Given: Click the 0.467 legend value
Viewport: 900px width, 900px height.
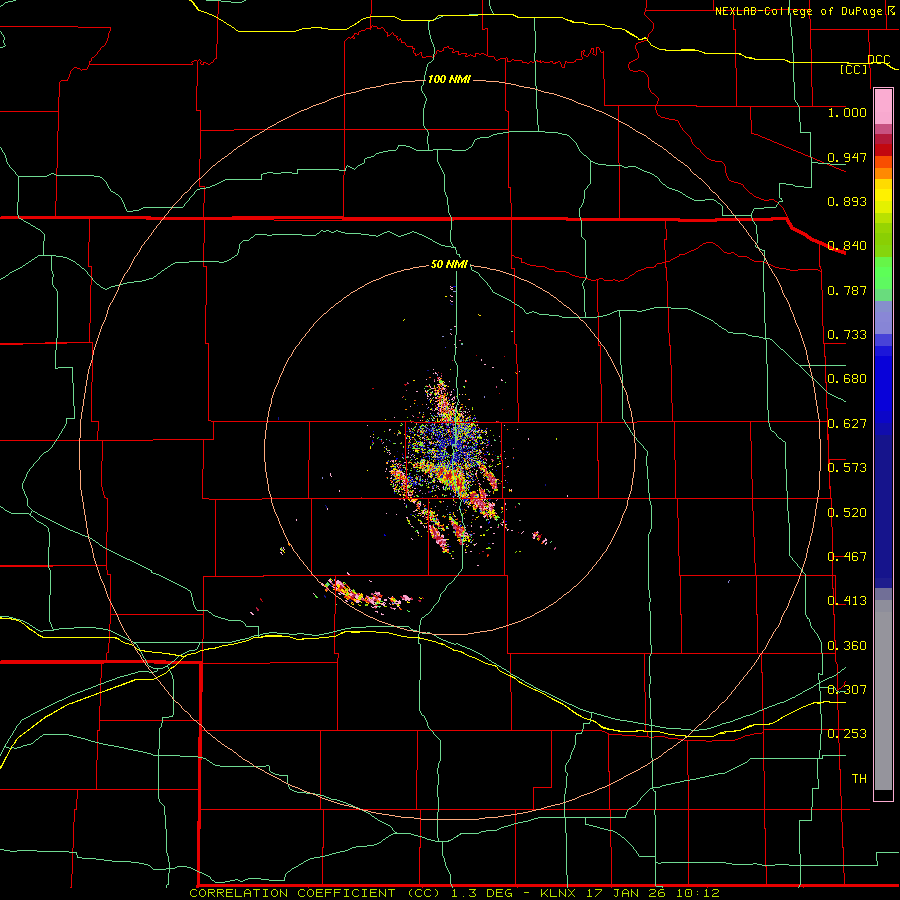Looking at the screenshot, I should point(847,557).
